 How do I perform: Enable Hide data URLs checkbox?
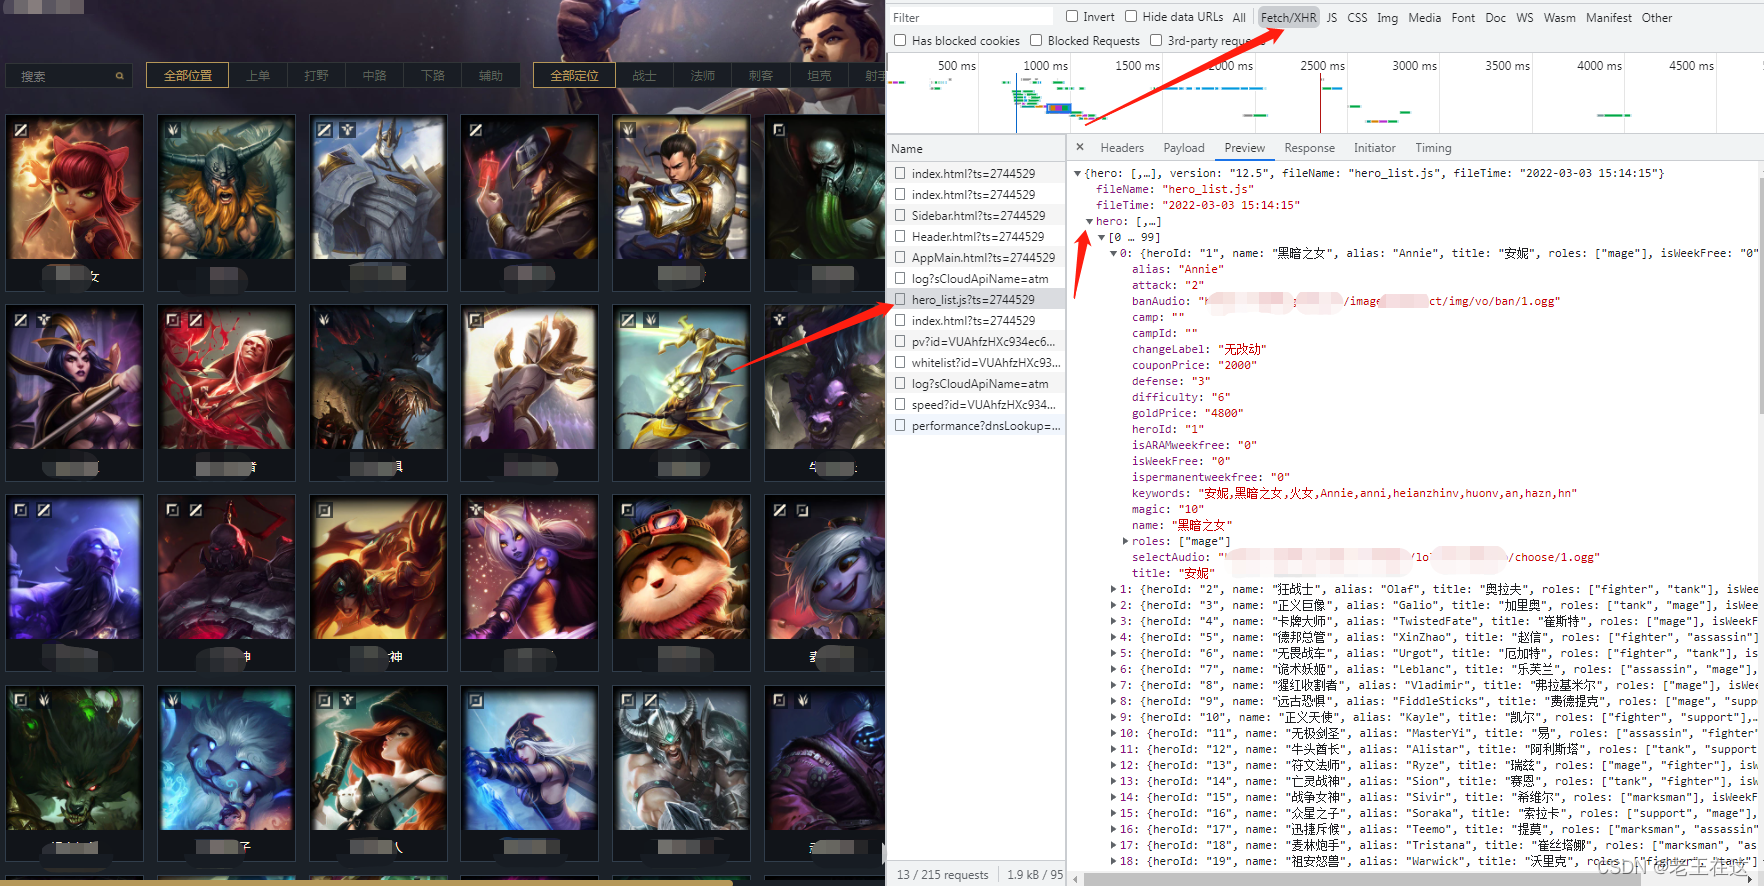click(x=1131, y=16)
